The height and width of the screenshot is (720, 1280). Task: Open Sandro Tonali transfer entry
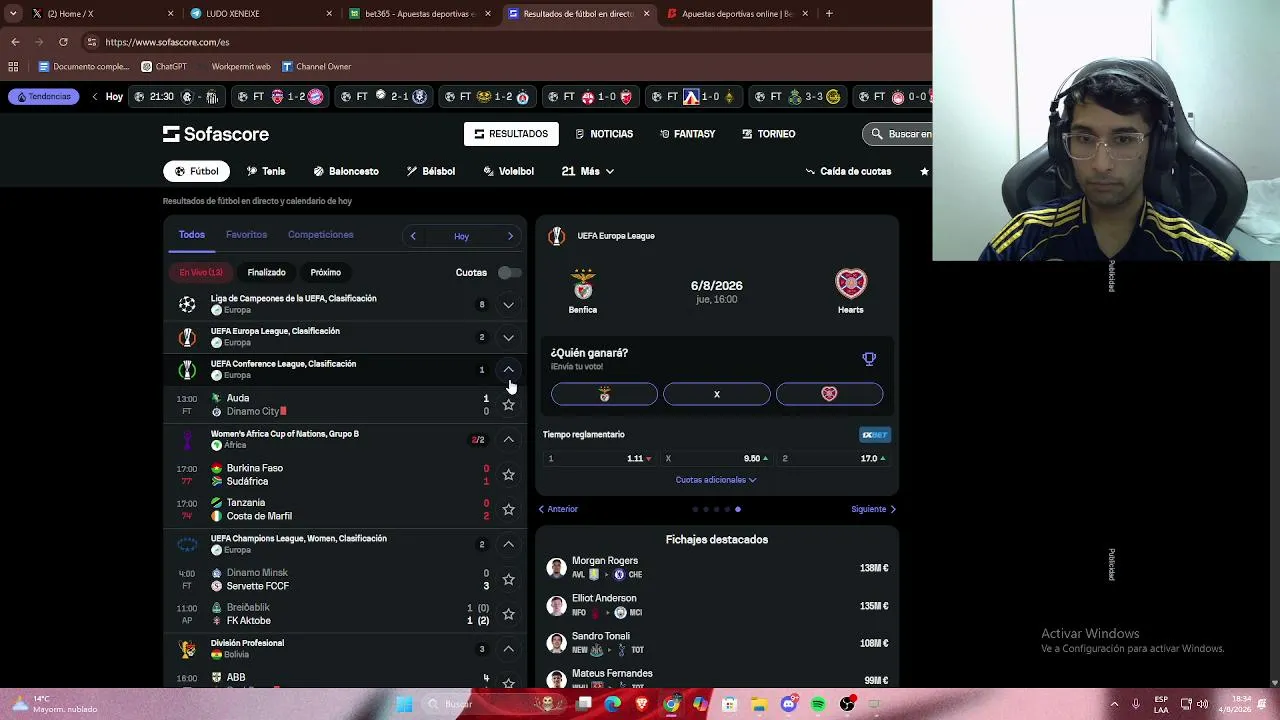click(x=717, y=643)
